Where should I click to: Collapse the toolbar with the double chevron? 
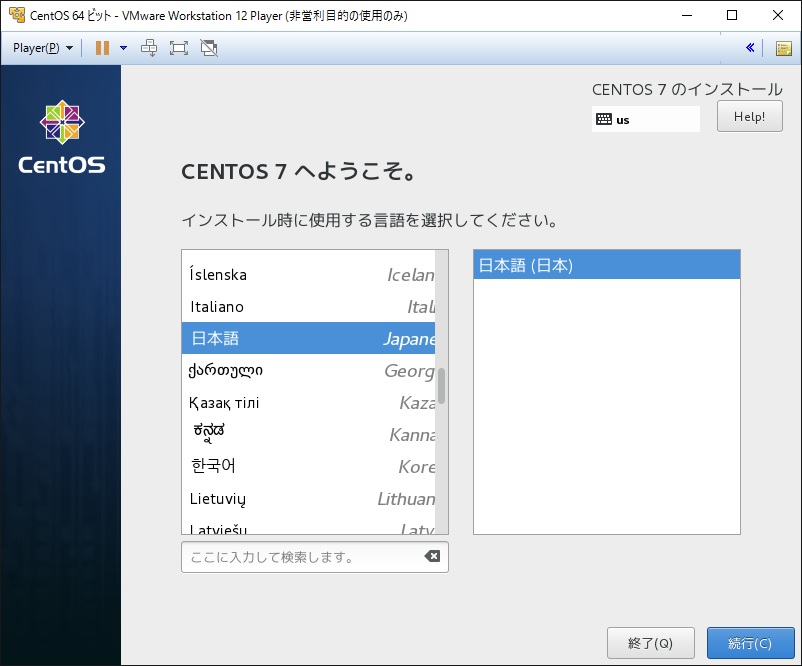point(751,47)
